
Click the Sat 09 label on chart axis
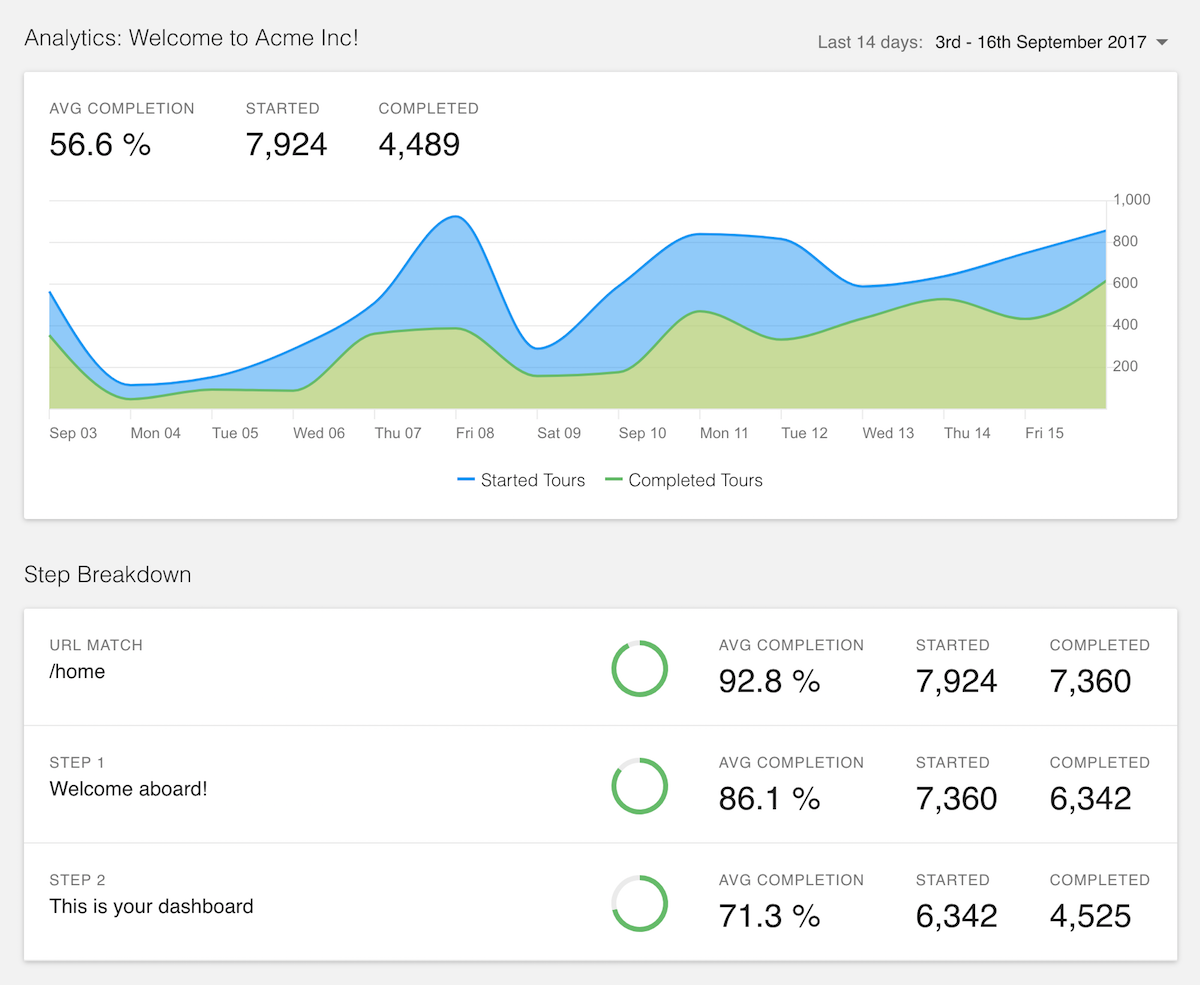(x=558, y=433)
